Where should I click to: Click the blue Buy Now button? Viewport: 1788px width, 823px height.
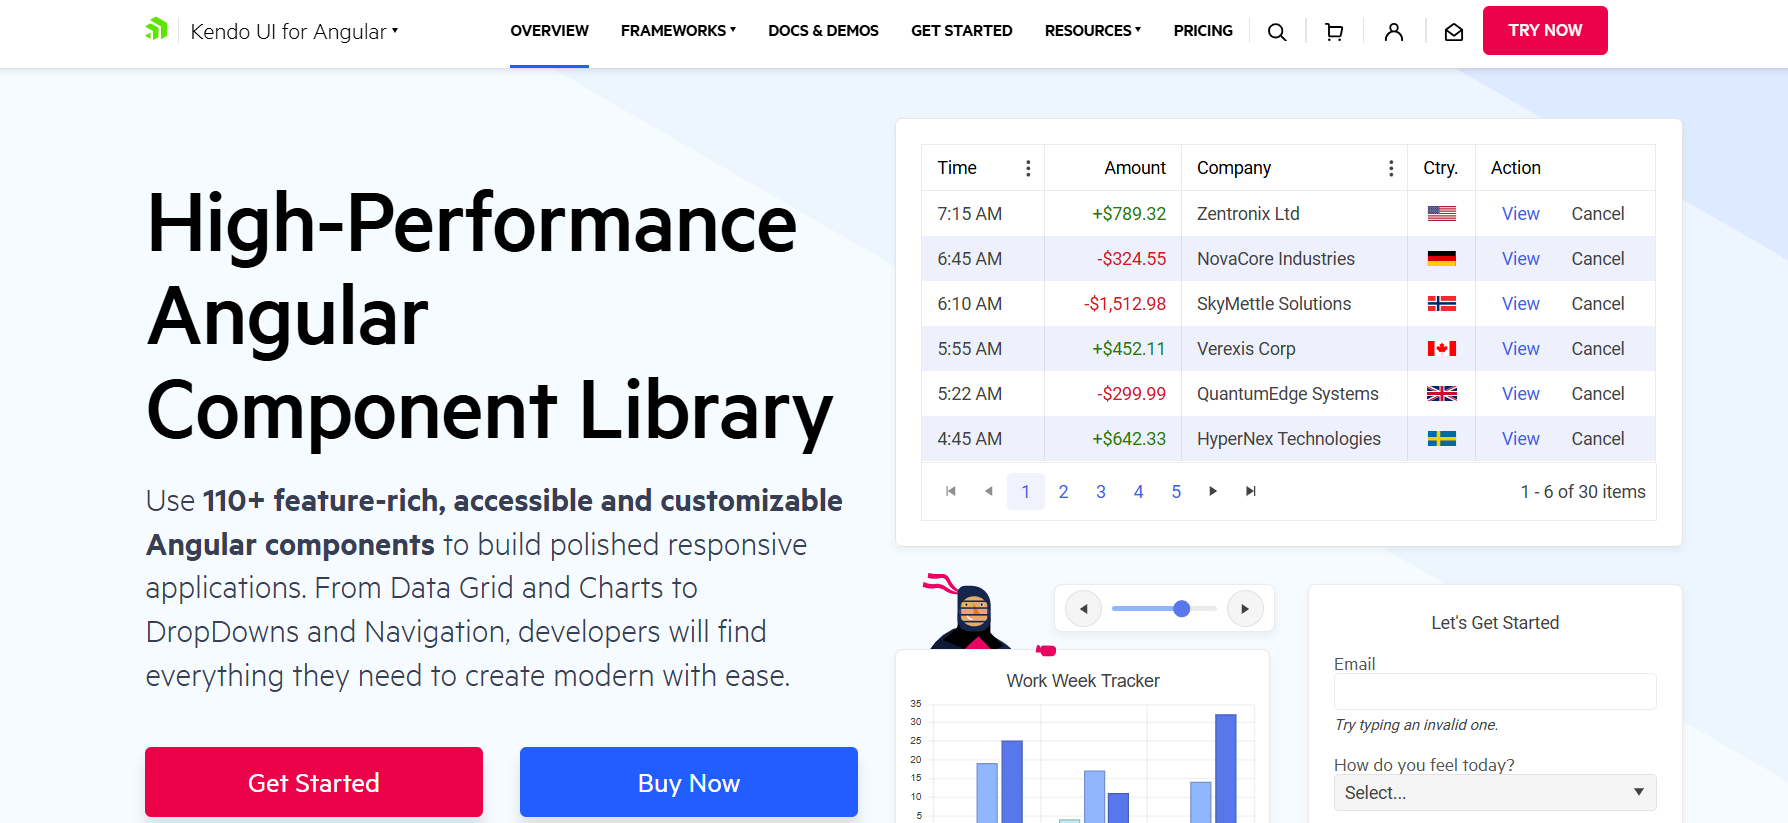(x=689, y=782)
